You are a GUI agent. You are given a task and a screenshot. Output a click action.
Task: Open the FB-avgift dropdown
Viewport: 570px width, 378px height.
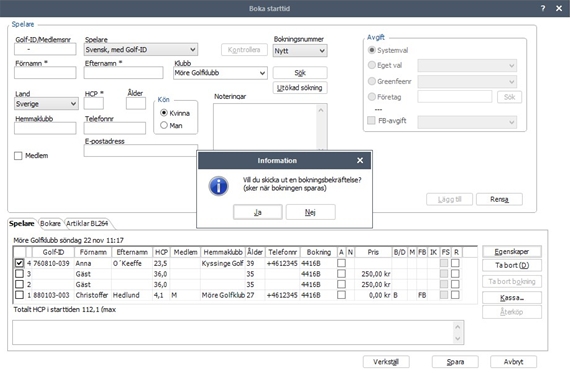pyautogui.click(x=467, y=122)
